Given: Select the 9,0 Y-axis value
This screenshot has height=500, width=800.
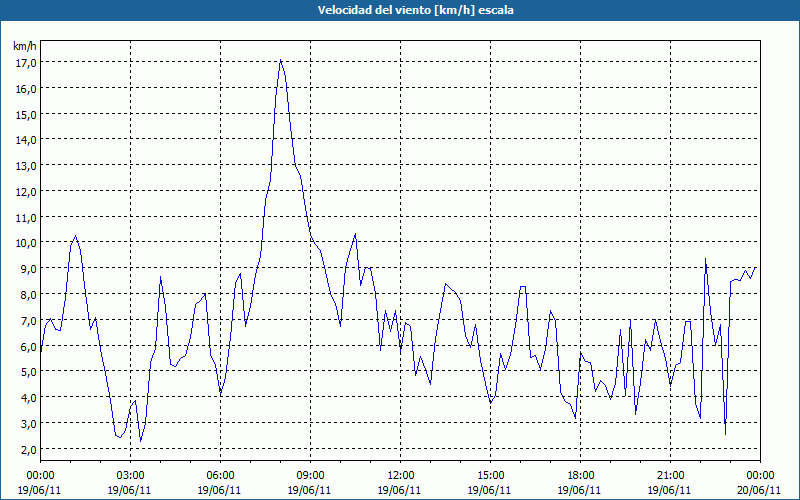Looking at the screenshot, I should 28,269.
